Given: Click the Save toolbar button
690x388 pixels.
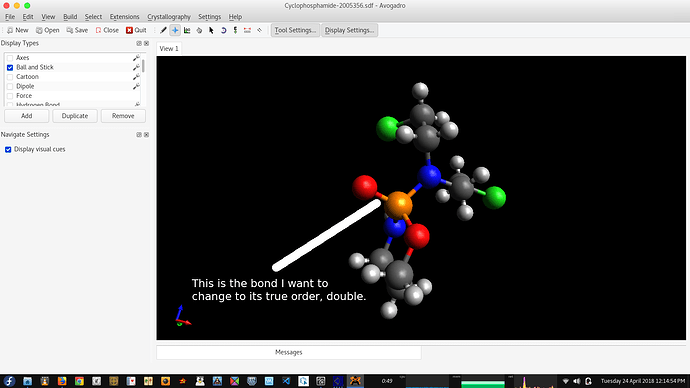Looking at the screenshot, I should point(77,30).
